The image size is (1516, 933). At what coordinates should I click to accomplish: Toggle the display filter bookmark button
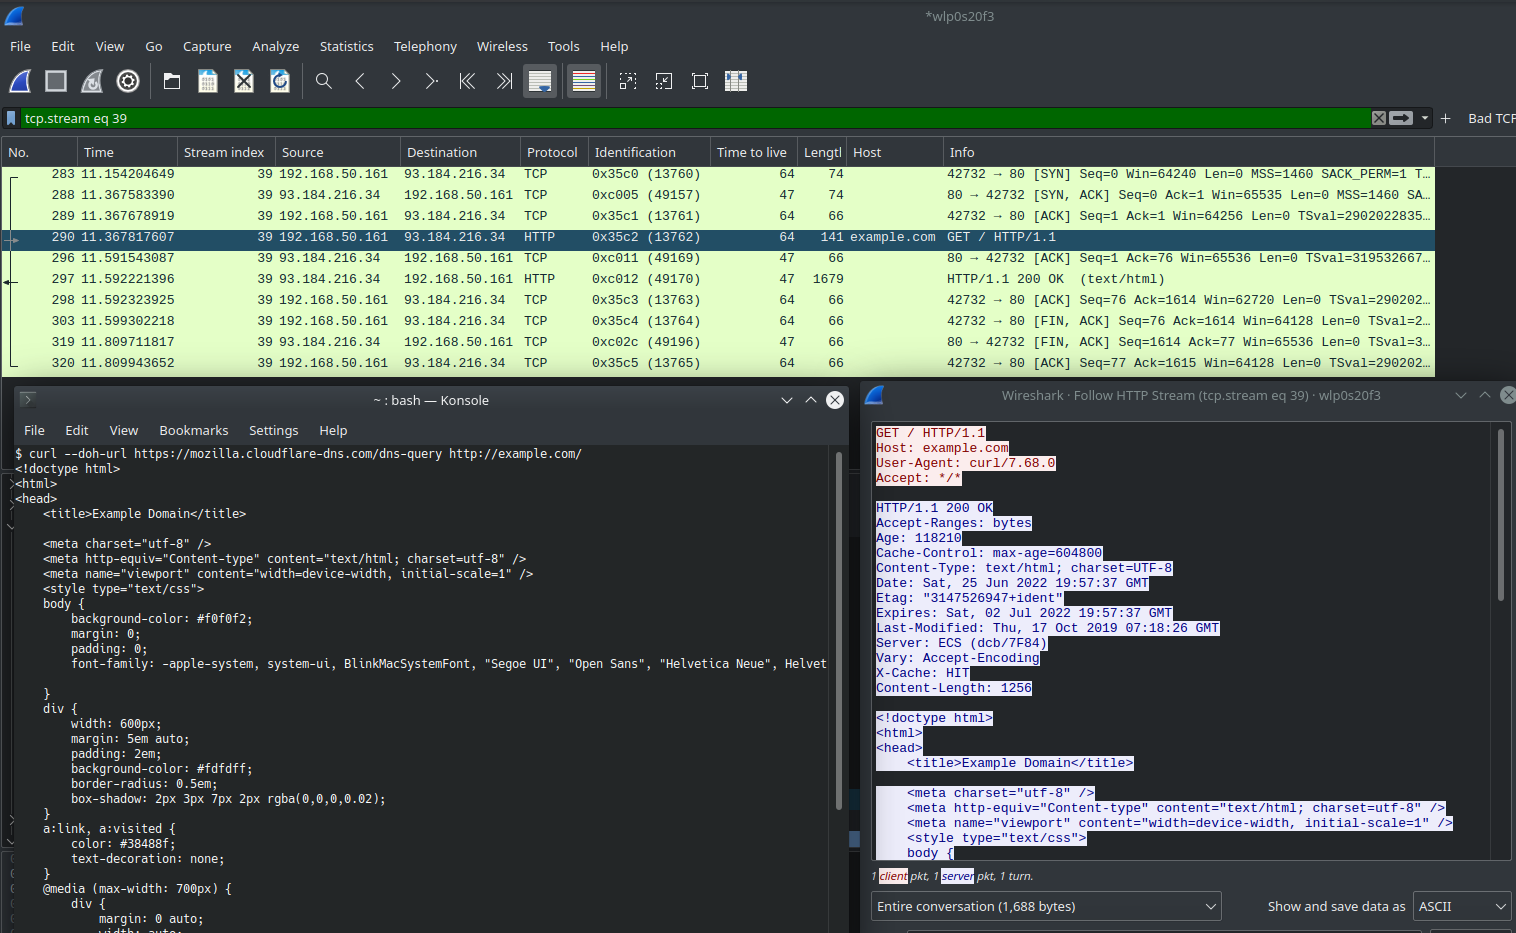click(12, 118)
